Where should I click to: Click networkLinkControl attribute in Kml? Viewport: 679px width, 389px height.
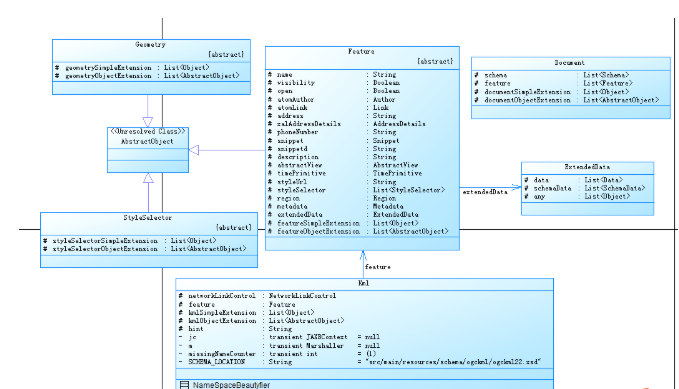257,296
